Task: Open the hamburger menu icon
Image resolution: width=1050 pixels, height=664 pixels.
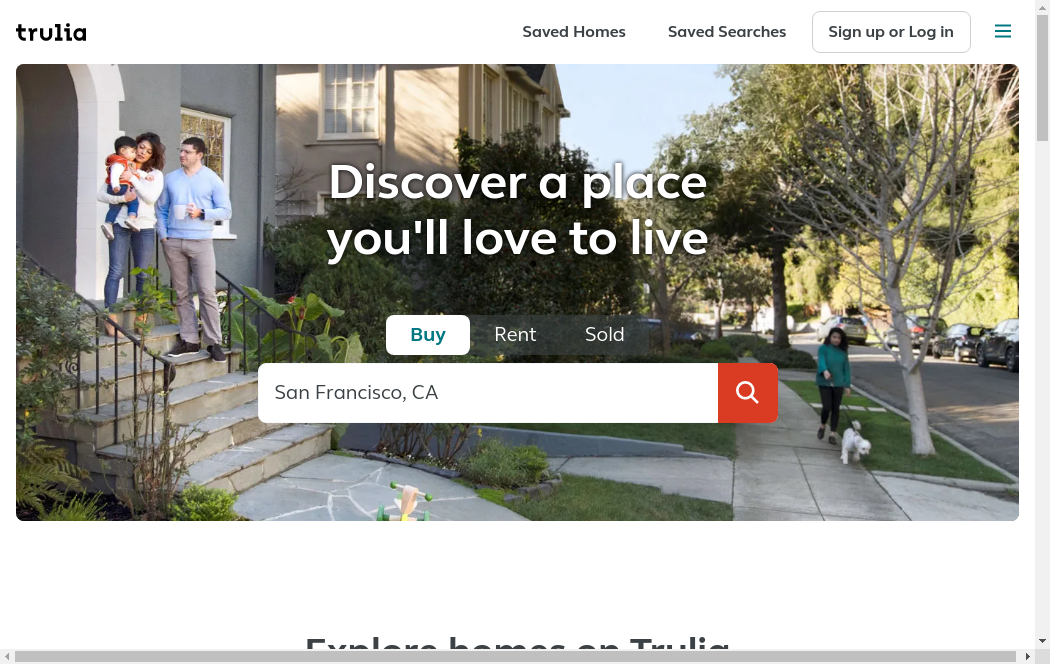Action: (1002, 31)
